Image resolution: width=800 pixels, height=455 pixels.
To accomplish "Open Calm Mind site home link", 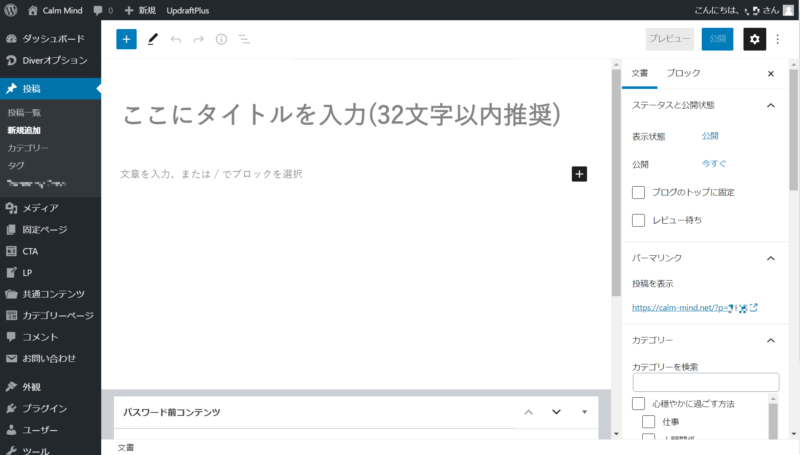I will pyautogui.click(x=55, y=10).
